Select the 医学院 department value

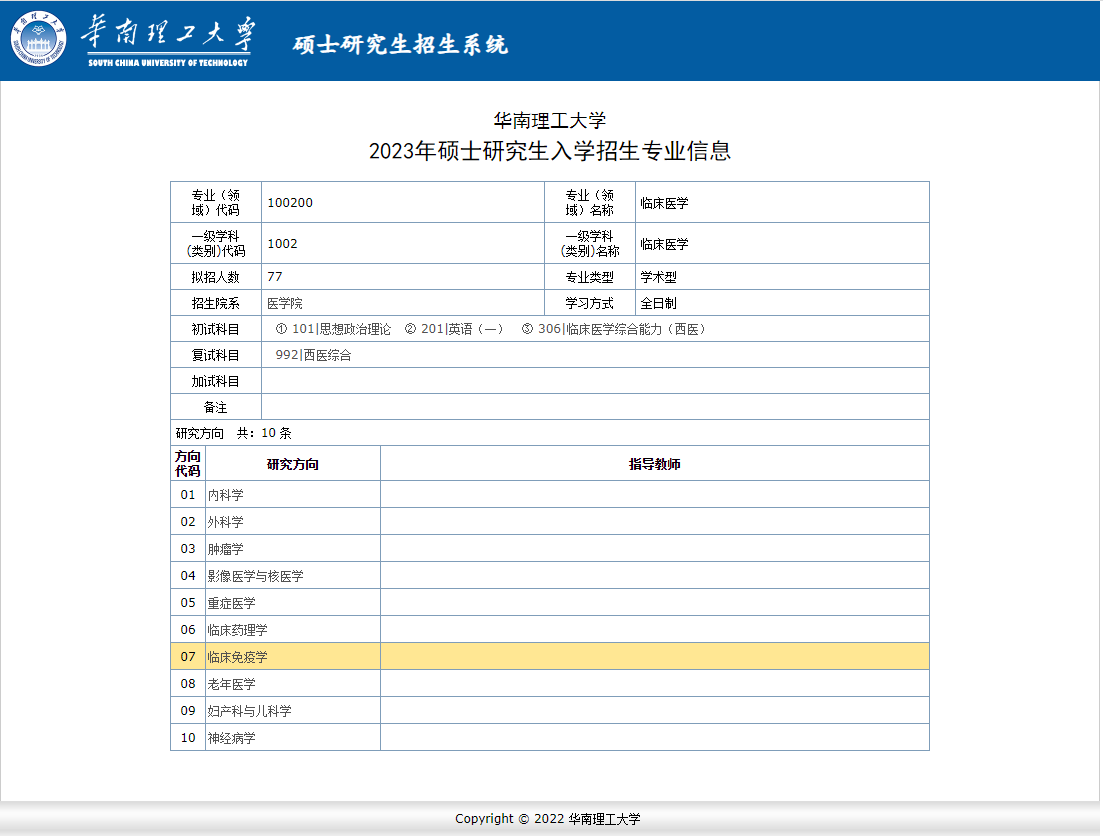(x=285, y=303)
